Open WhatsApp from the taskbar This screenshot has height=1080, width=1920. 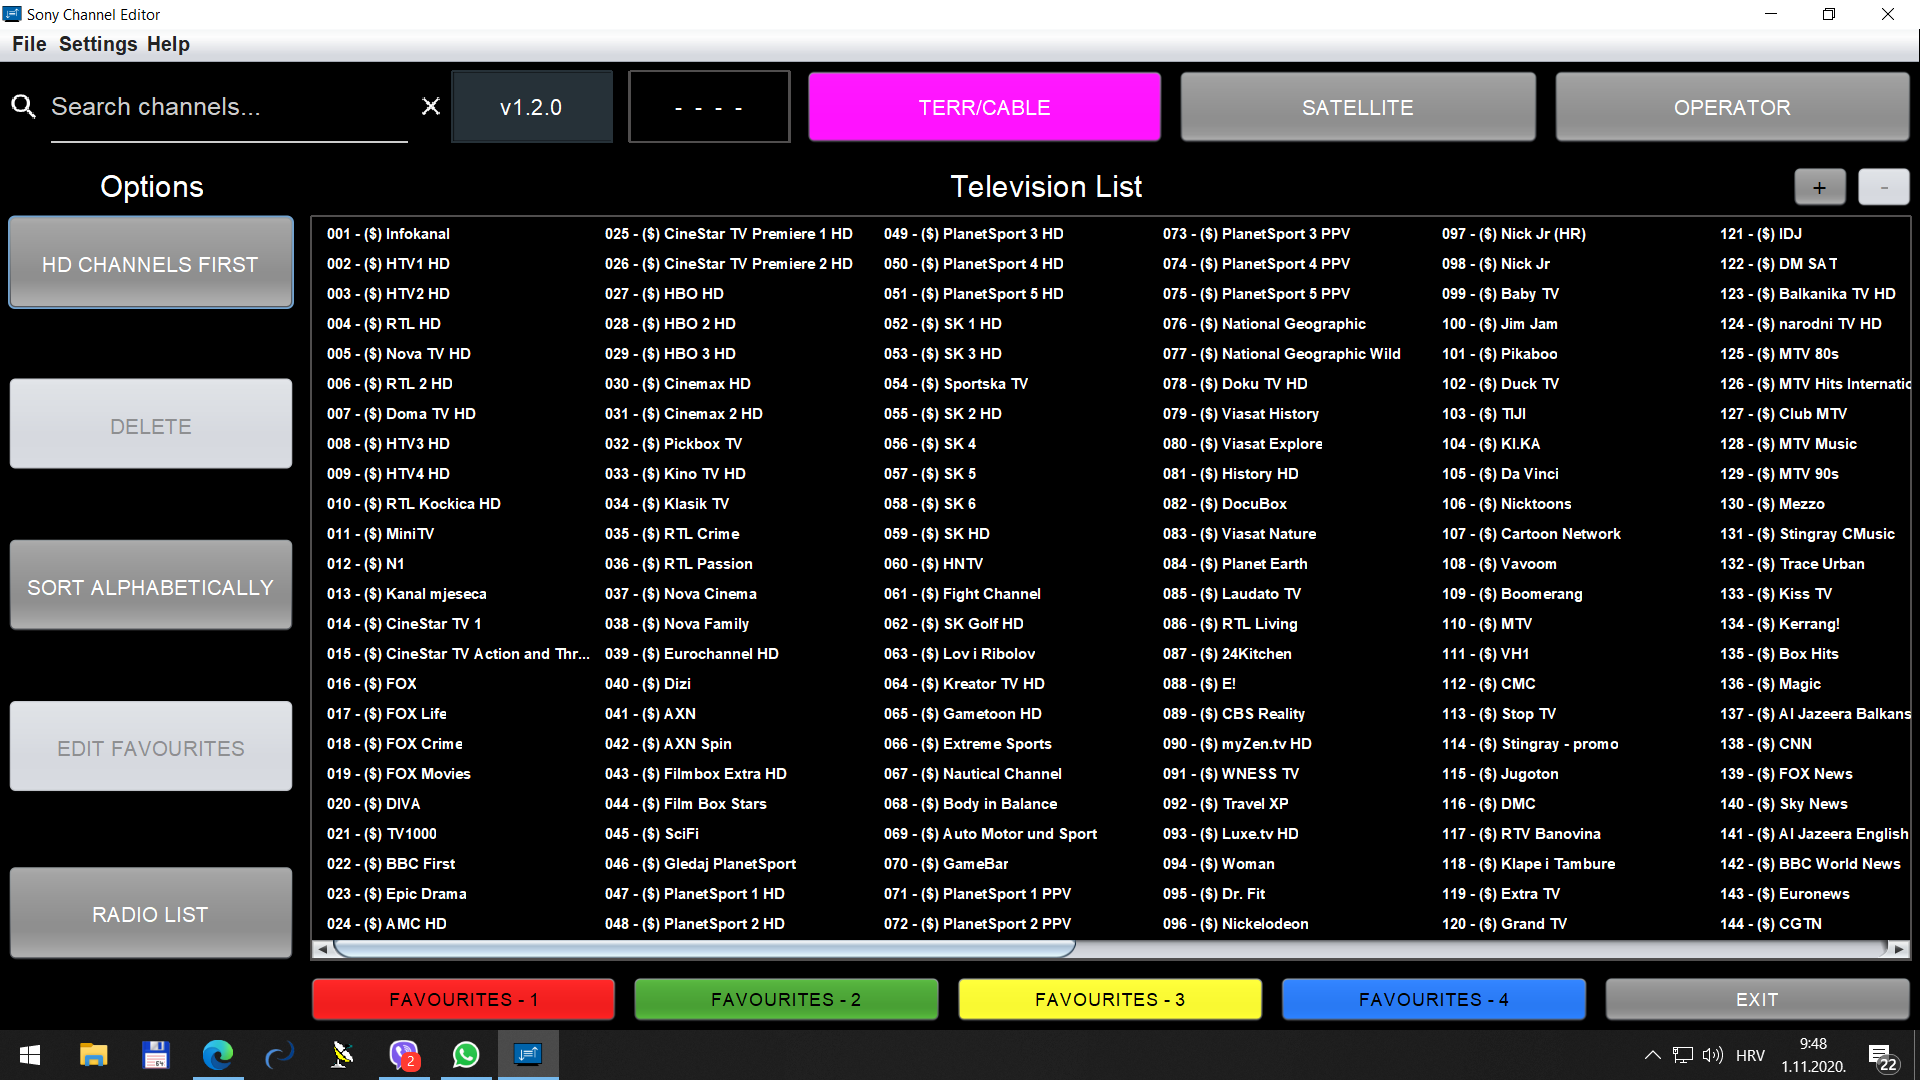point(465,1055)
